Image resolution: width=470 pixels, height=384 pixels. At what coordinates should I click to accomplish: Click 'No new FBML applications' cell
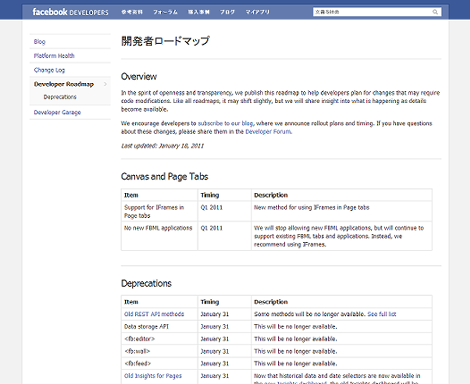(x=159, y=236)
